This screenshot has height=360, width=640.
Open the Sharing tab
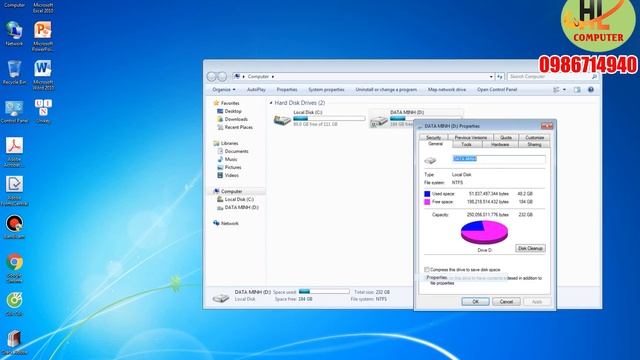[x=534, y=144]
